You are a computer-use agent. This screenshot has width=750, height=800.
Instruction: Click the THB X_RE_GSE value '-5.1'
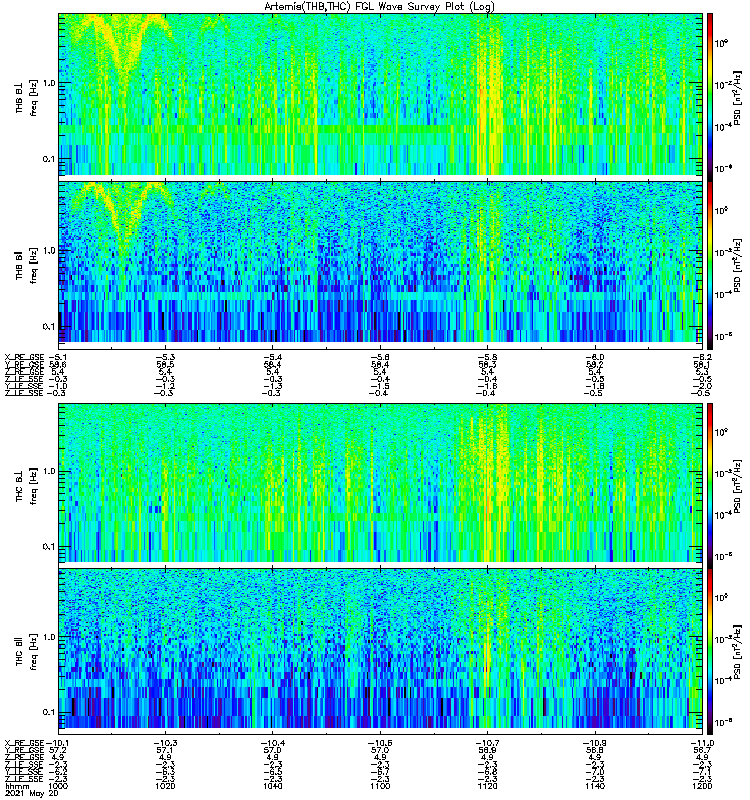coord(58,357)
